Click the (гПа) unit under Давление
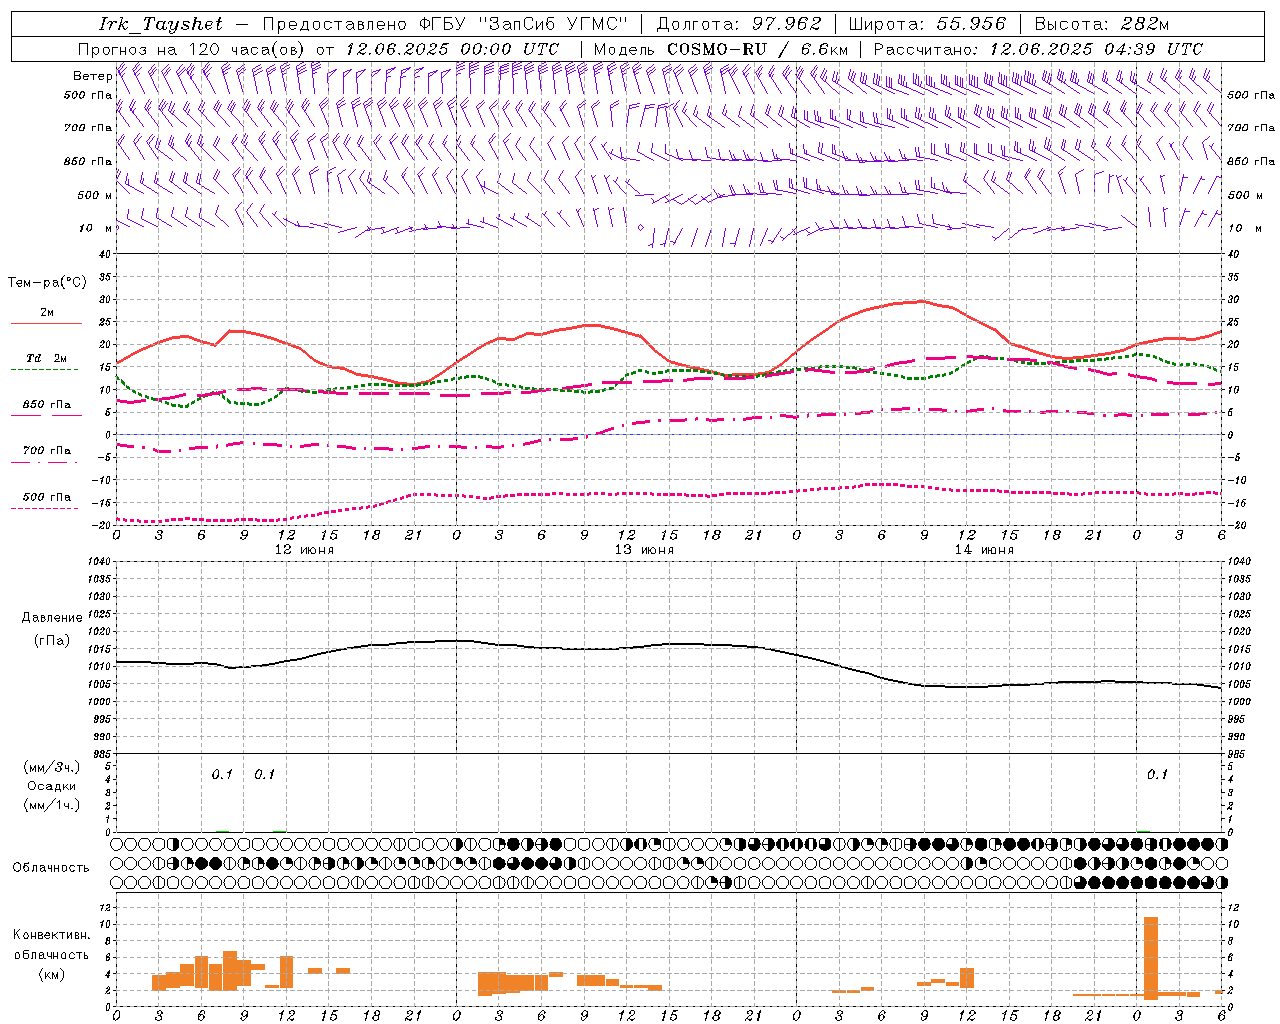 click(52, 640)
